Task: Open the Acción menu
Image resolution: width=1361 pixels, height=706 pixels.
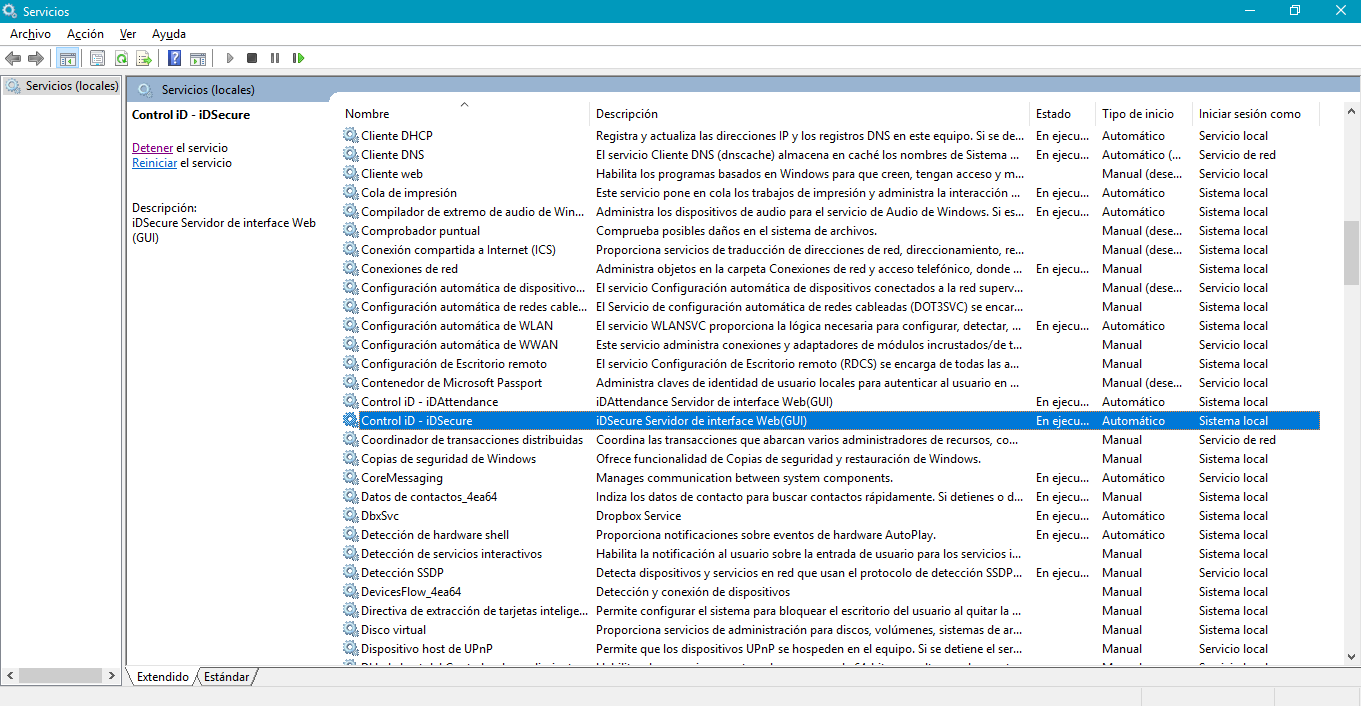Action: pos(85,34)
